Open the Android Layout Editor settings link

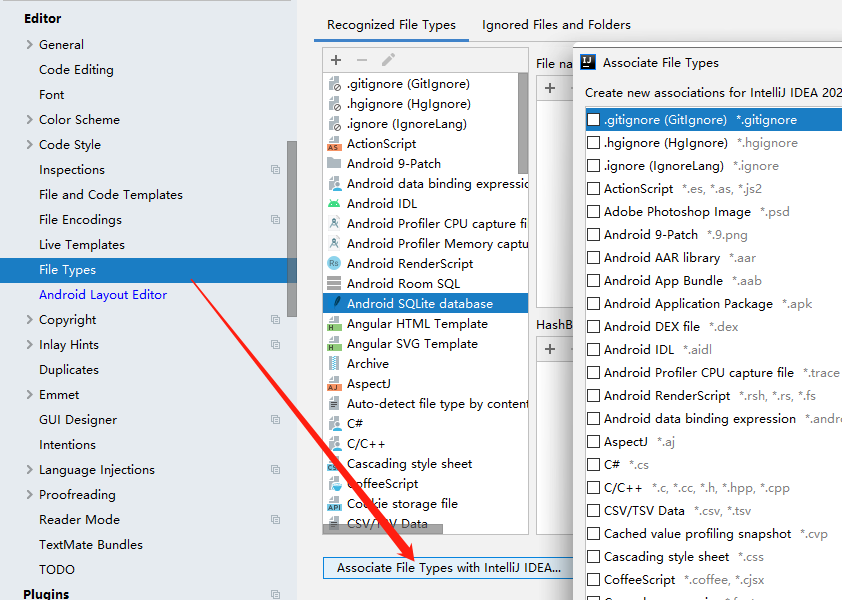click(x=103, y=294)
